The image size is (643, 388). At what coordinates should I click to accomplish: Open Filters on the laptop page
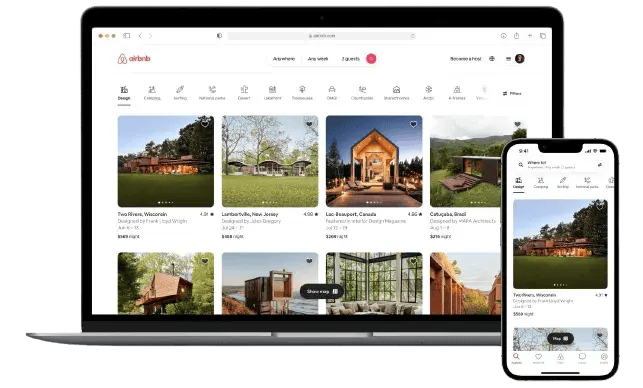[x=512, y=94]
